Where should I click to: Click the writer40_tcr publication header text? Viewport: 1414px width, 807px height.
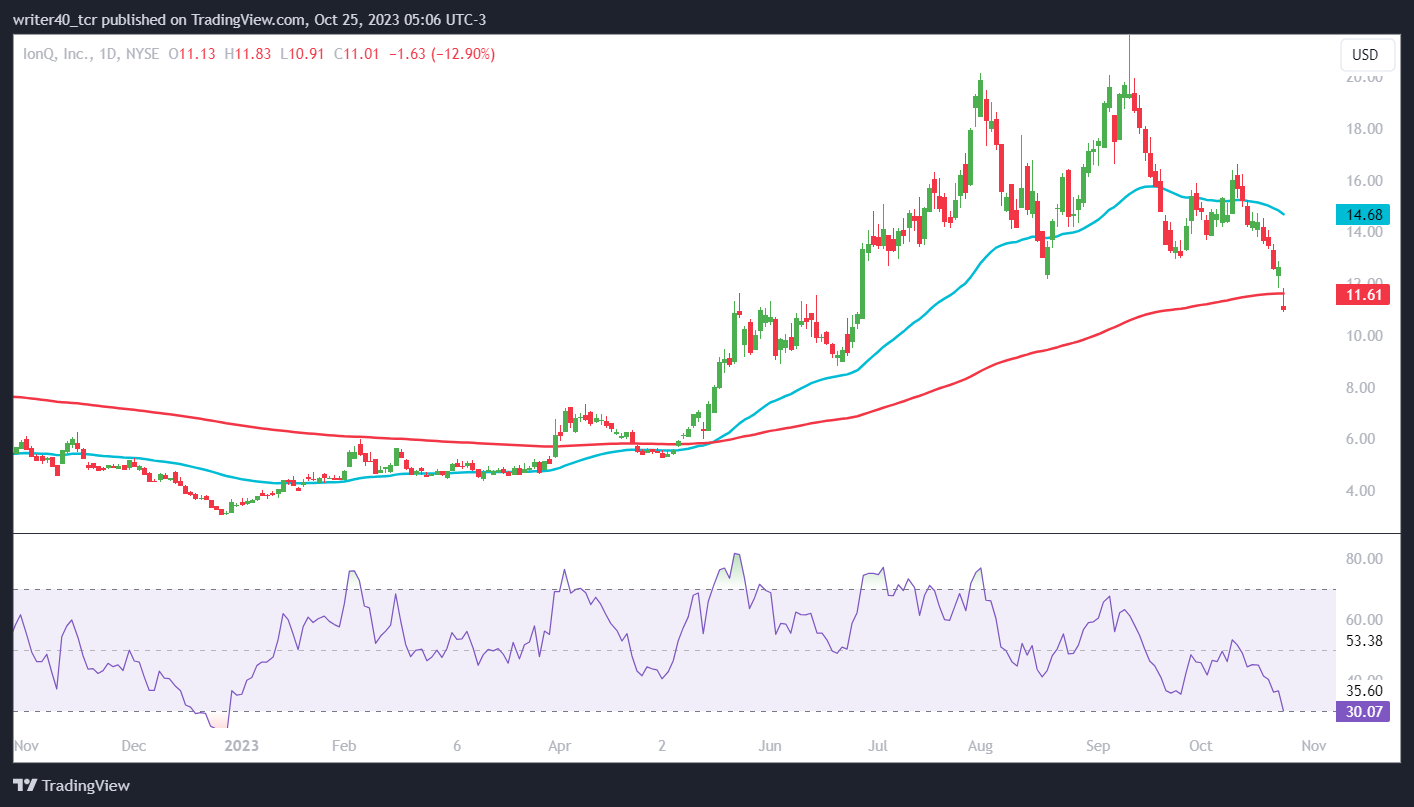click(x=251, y=20)
